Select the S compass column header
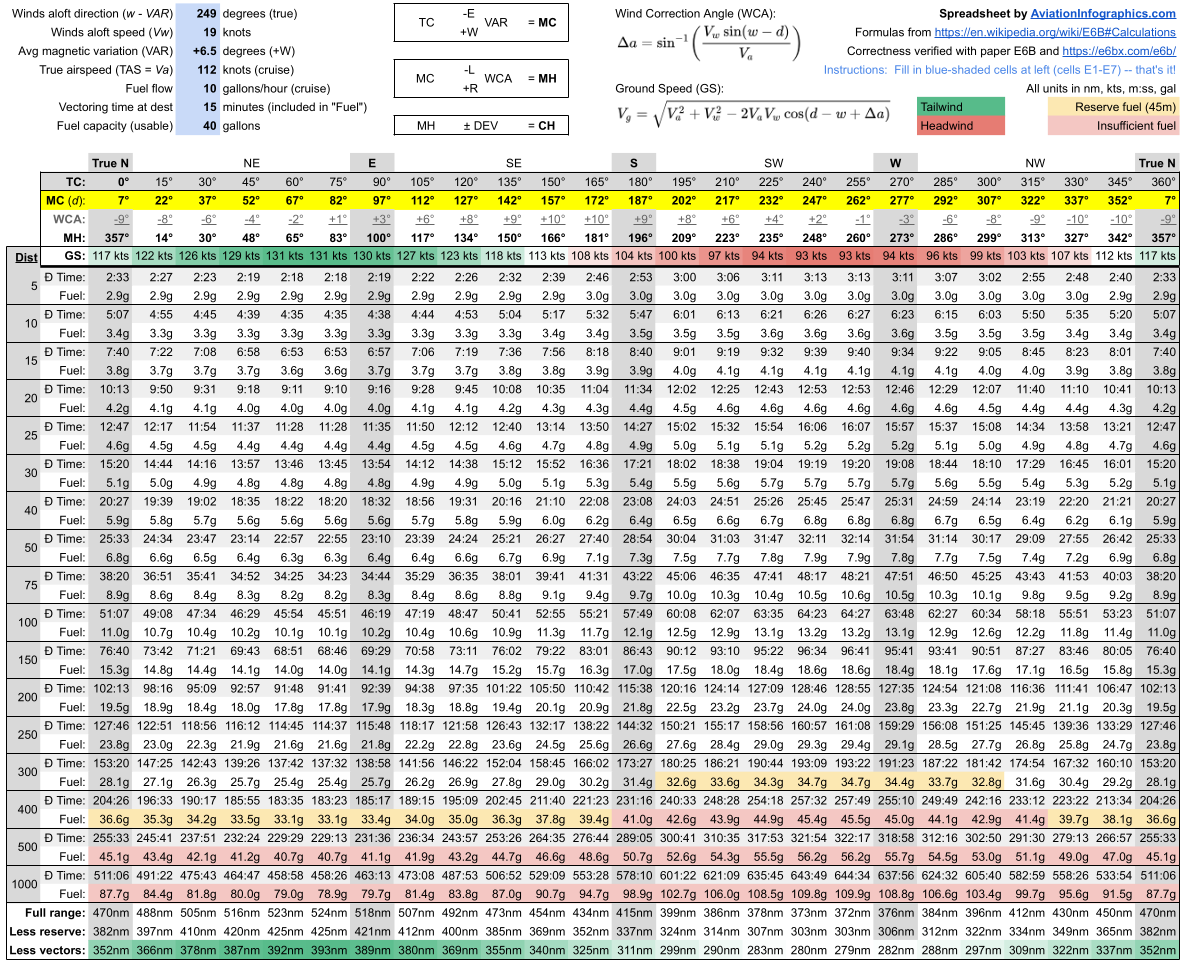The image size is (1184, 965). (634, 163)
